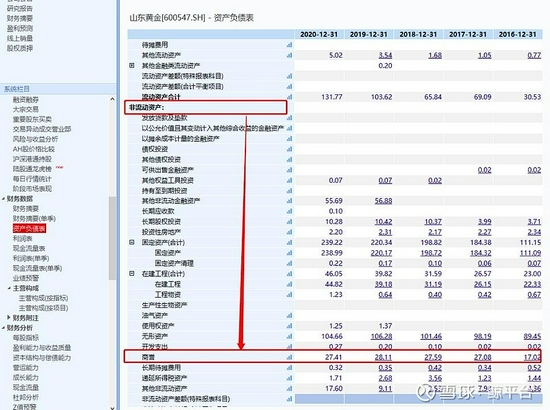
Task: Click chart icon beside 债权投资
Action: (289, 149)
